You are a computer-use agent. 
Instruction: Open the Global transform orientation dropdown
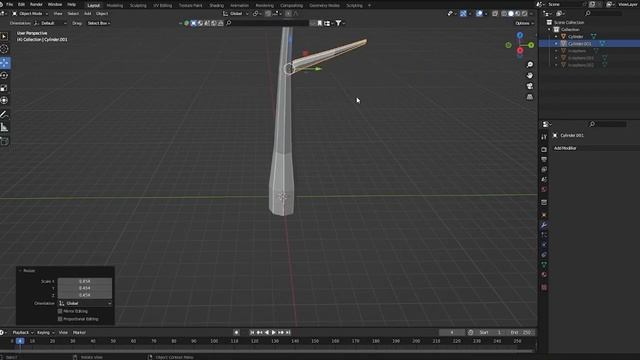tap(236, 13)
